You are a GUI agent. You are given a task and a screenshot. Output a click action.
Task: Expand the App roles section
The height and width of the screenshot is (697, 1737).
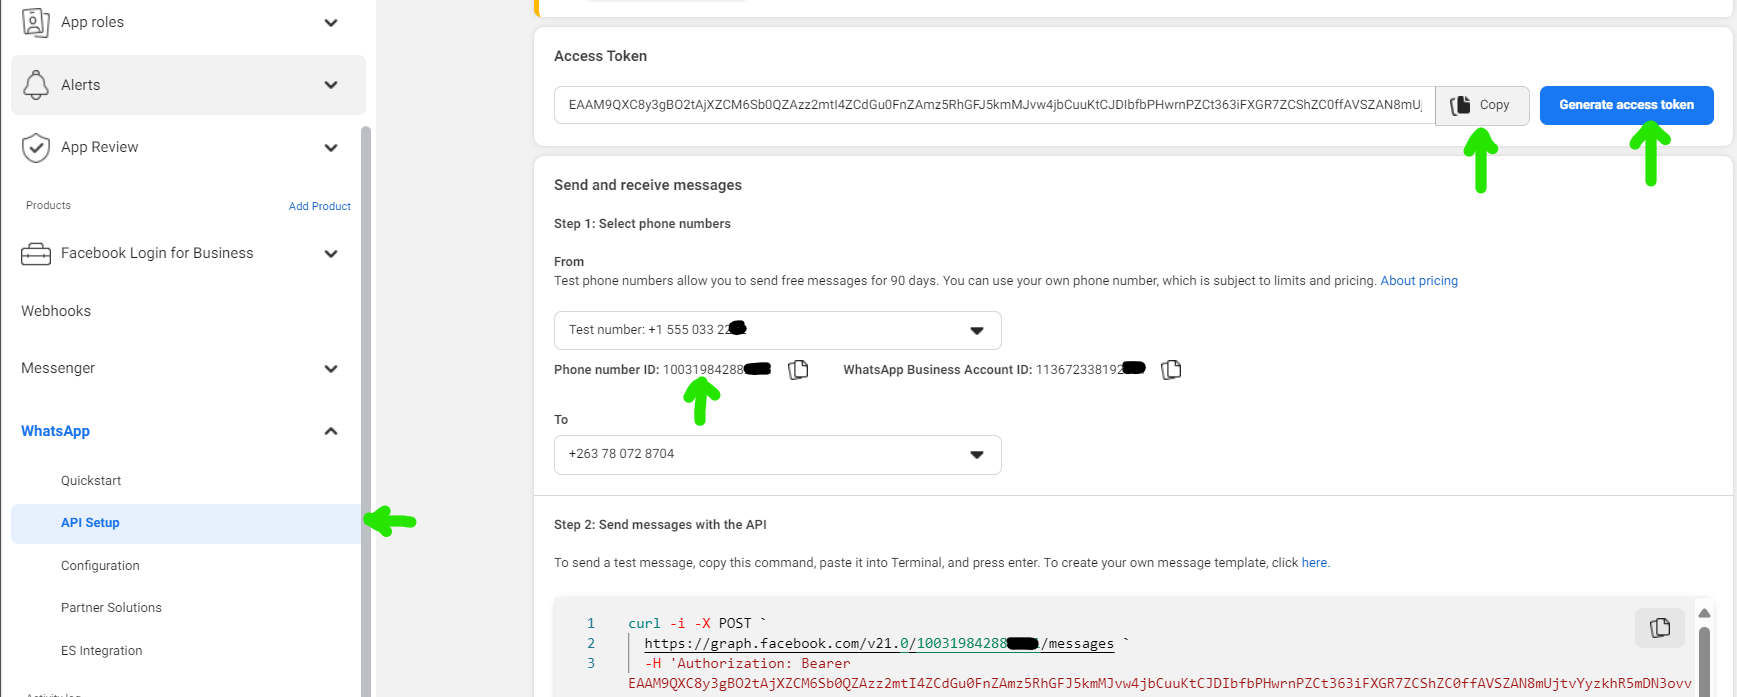tap(331, 23)
